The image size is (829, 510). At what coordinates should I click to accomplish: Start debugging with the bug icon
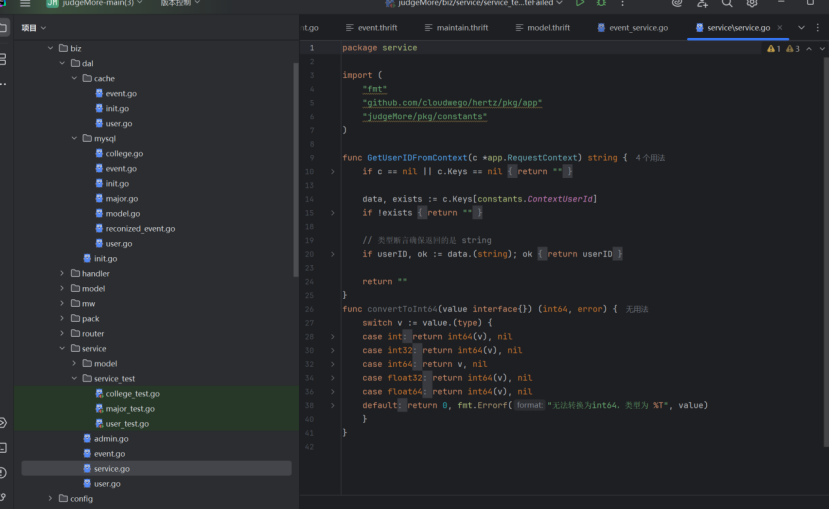(601, 3)
